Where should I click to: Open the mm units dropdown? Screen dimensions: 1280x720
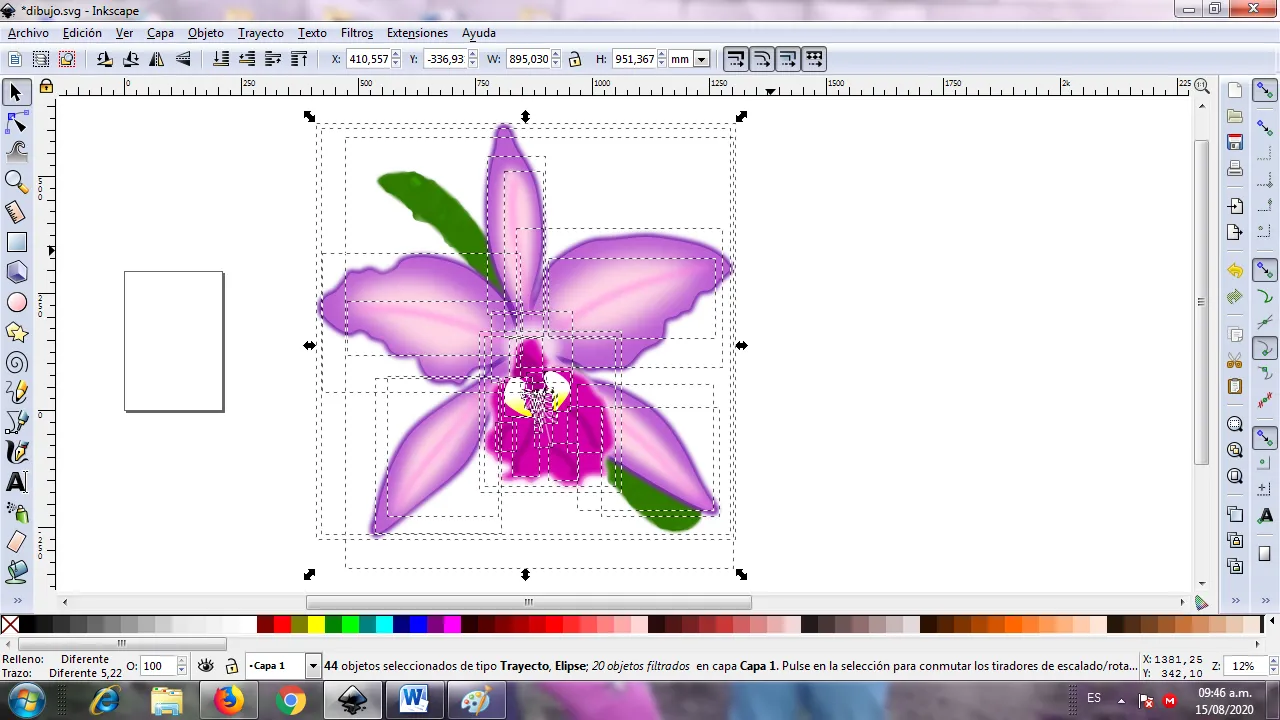pyautogui.click(x=701, y=60)
